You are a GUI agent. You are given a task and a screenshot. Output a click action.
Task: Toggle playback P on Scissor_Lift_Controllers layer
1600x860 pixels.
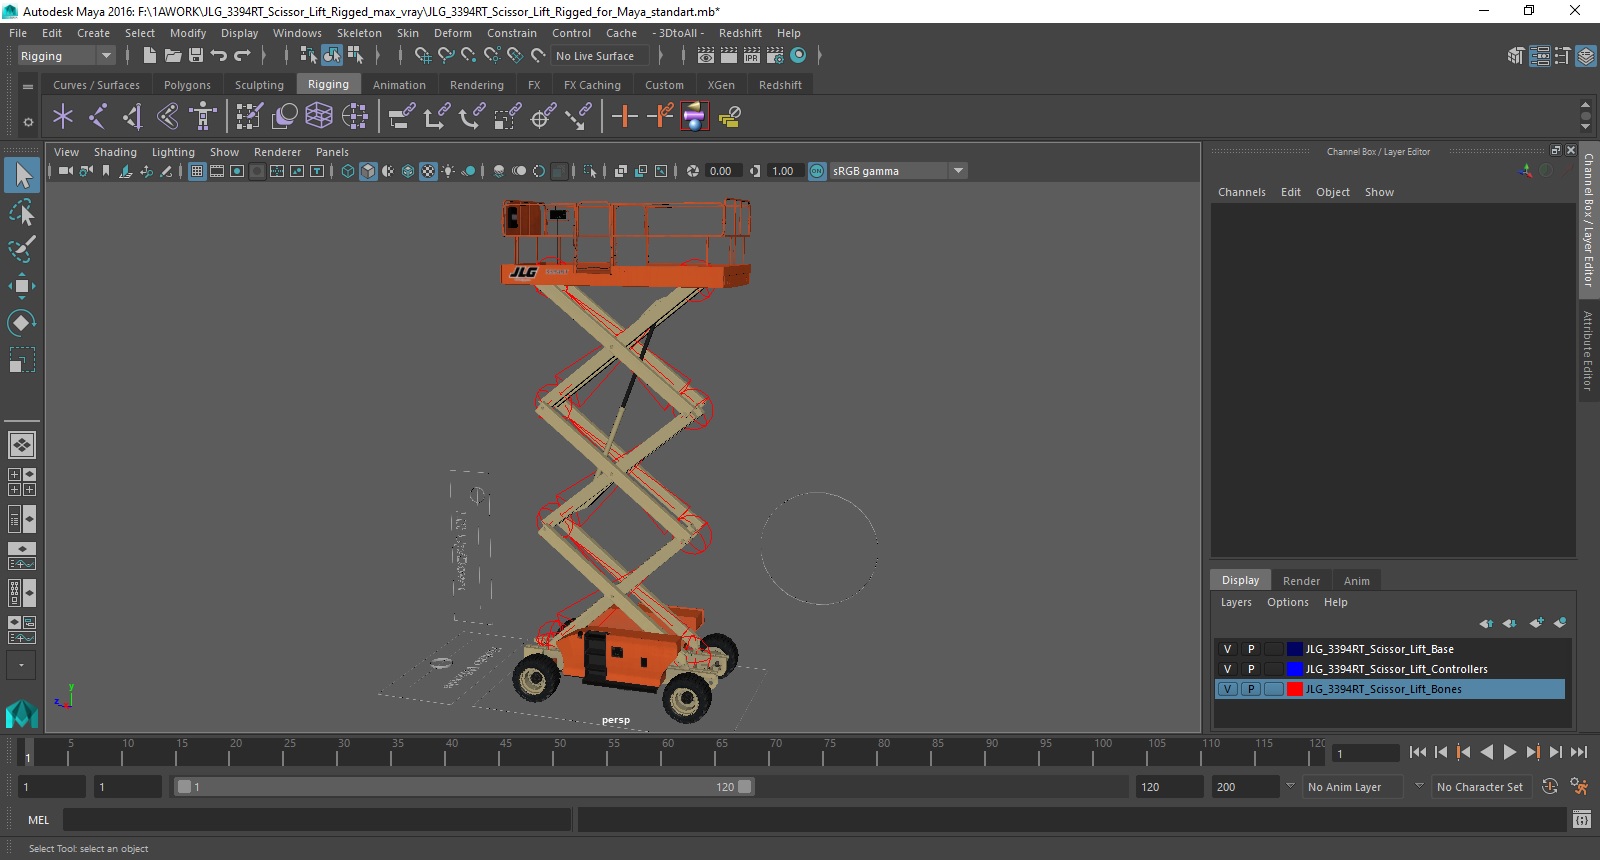1251,669
